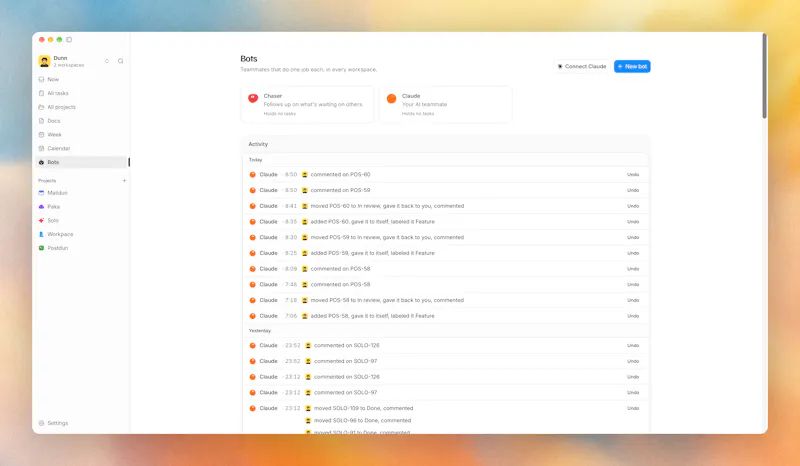Click the yellow user avatar in the 8:35 row
This screenshot has height=466, width=800.
(305, 222)
